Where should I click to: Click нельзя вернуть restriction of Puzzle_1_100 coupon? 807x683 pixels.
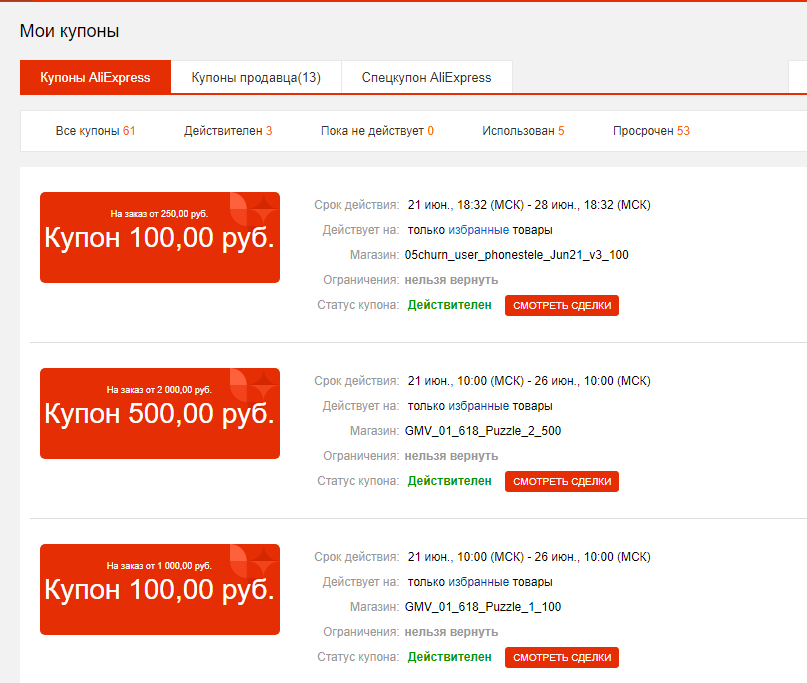pyautogui.click(x=451, y=632)
